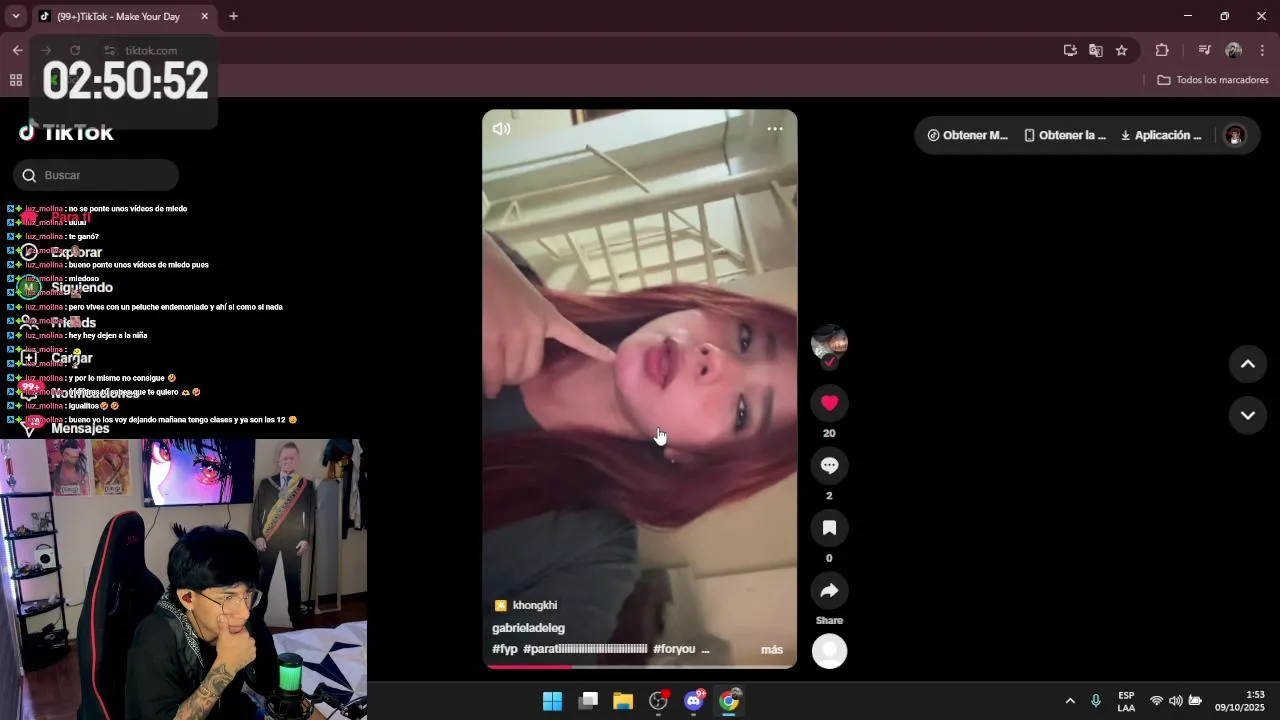
Task: Expand caption with más link
Action: pyautogui.click(x=772, y=650)
